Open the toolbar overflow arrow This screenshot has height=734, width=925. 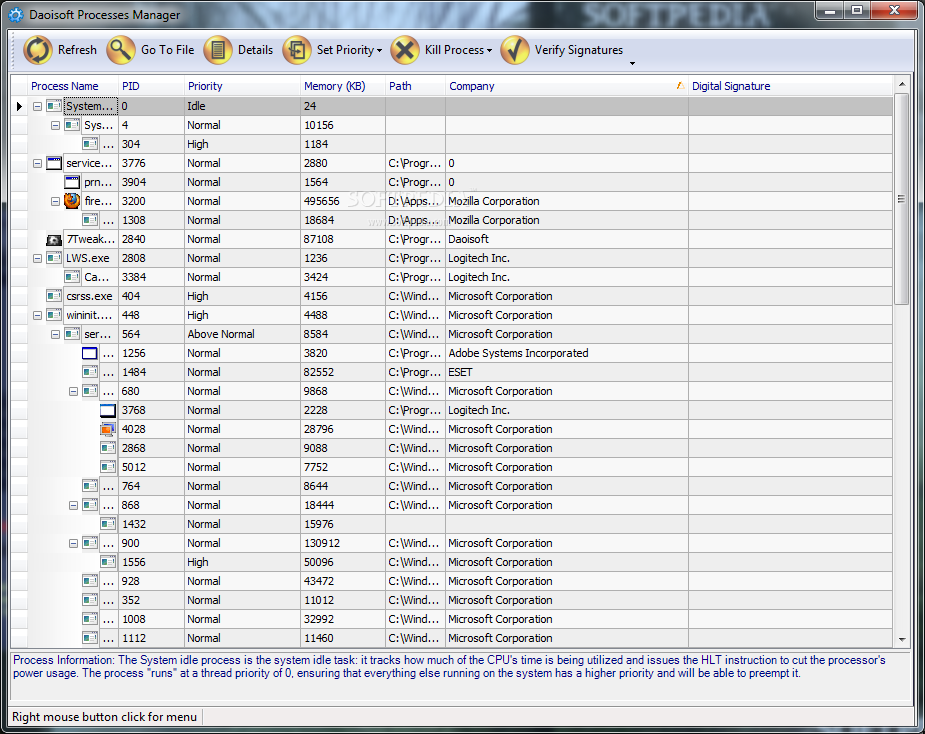tap(632, 63)
